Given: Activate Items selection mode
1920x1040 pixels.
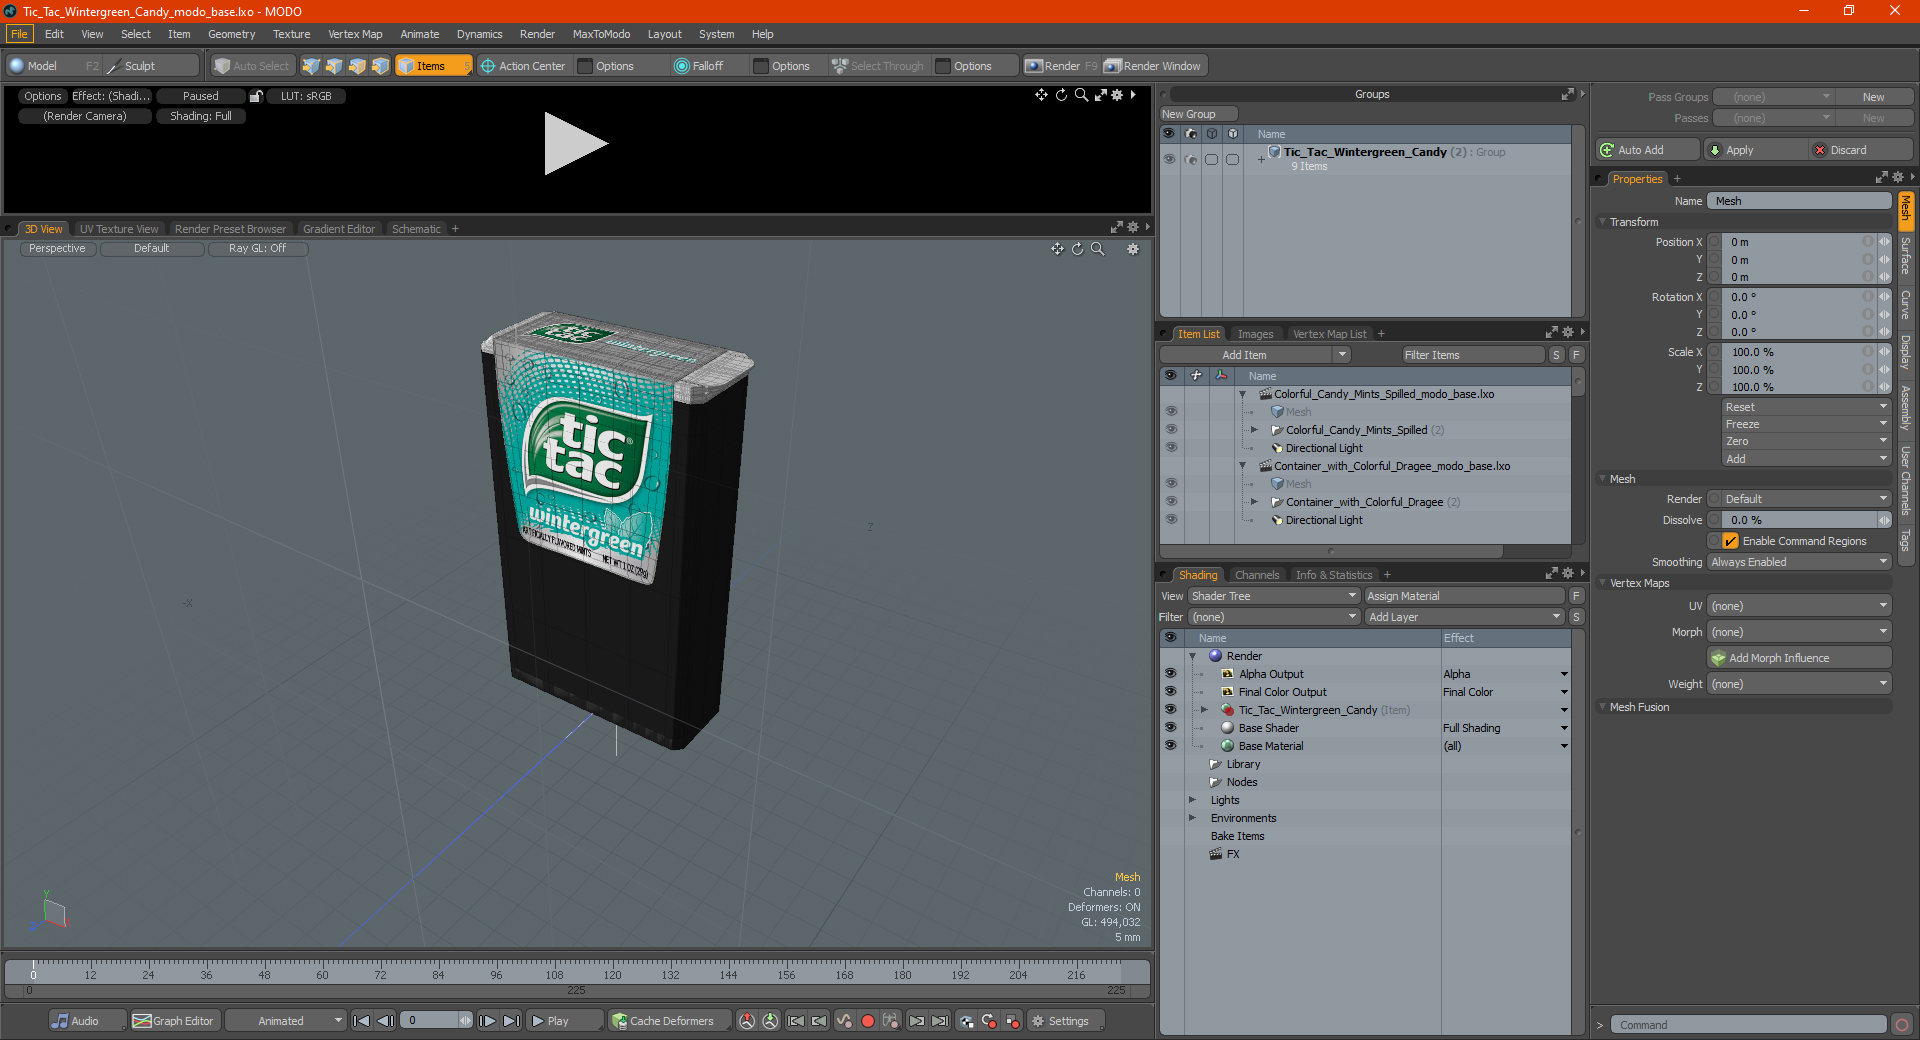Looking at the screenshot, I should pyautogui.click(x=433, y=66).
